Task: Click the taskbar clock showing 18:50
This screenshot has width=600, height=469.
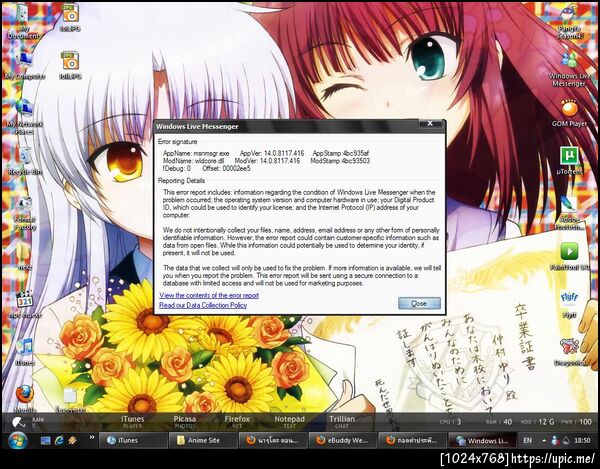Action: (x=582, y=440)
